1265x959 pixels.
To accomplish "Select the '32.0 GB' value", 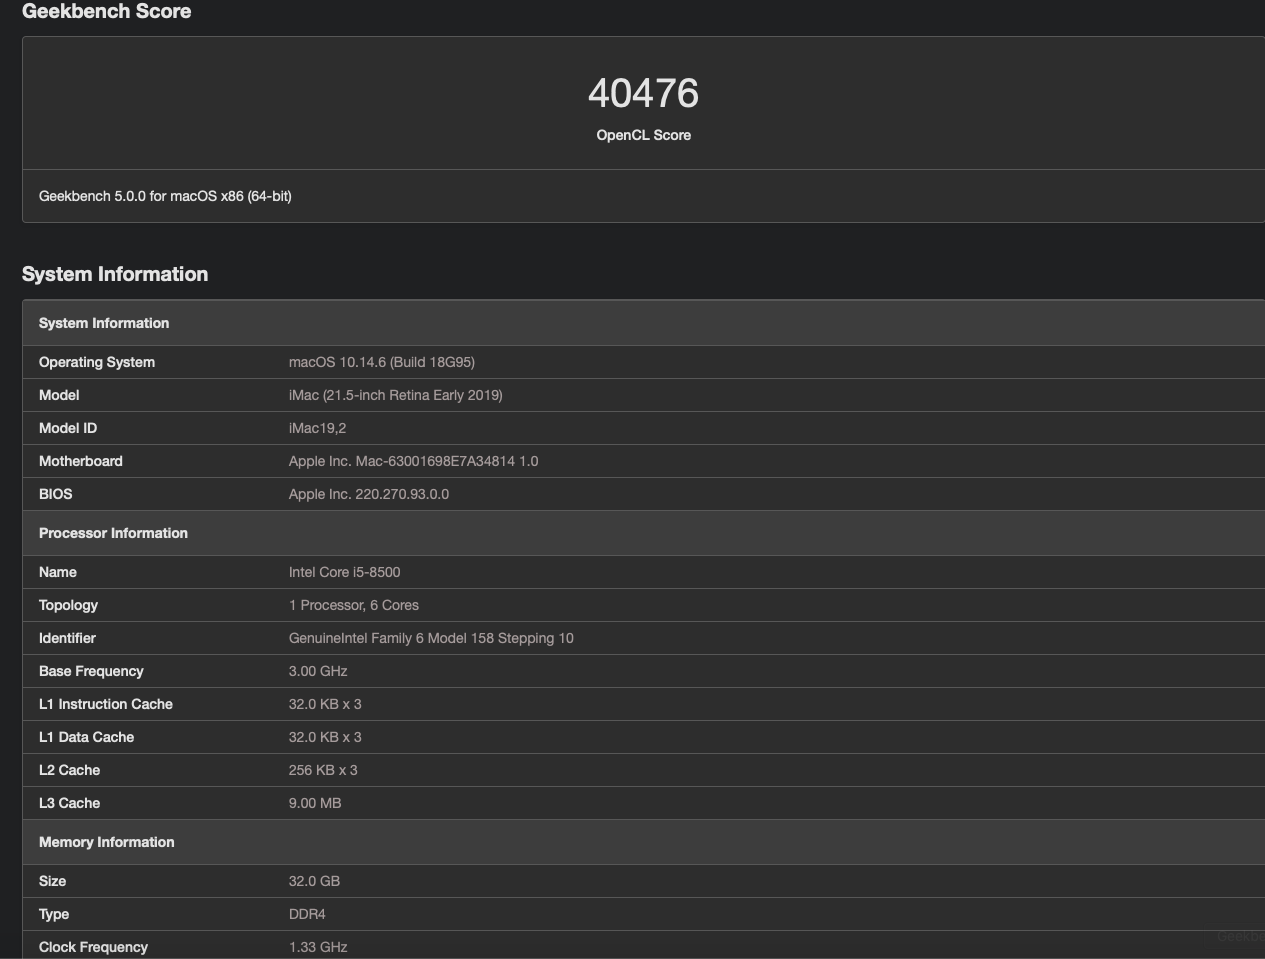I will pyautogui.click(x=314, y=881).
